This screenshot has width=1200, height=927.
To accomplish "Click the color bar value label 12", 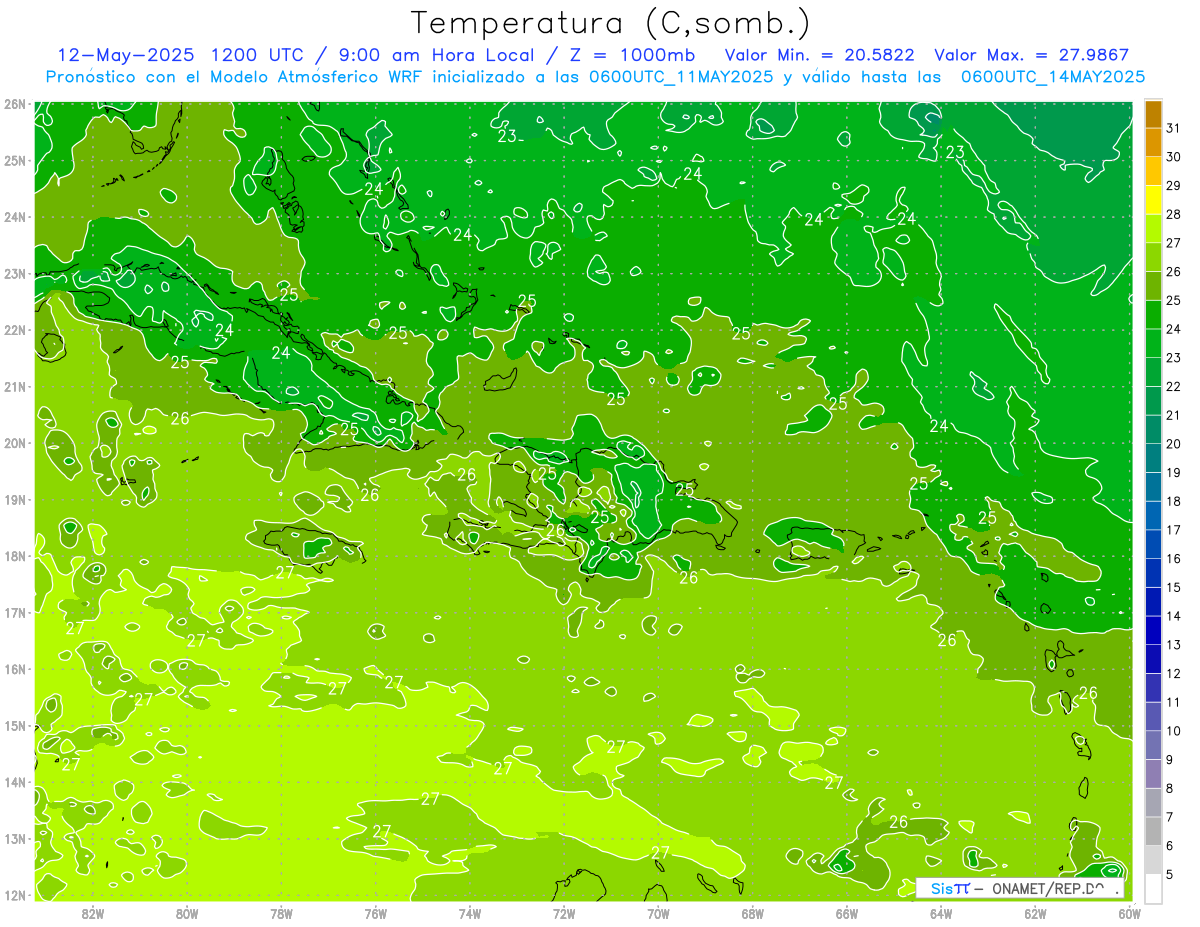I will coord(1173,673).
